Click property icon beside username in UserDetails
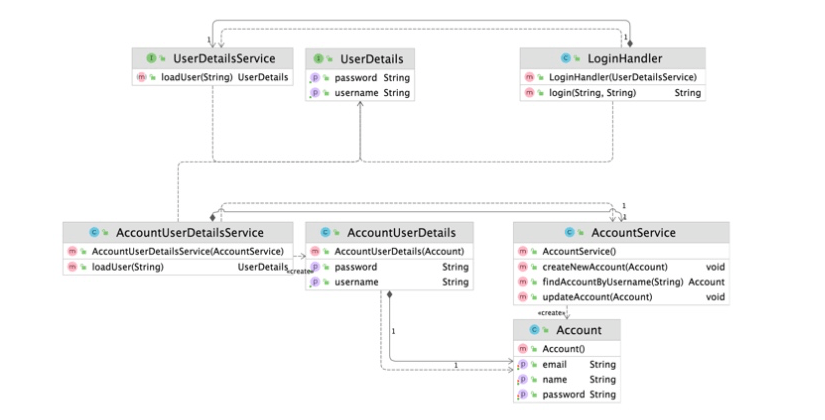Image resolution: width=825 pixels, height=420 pixels. click(314, 93)
